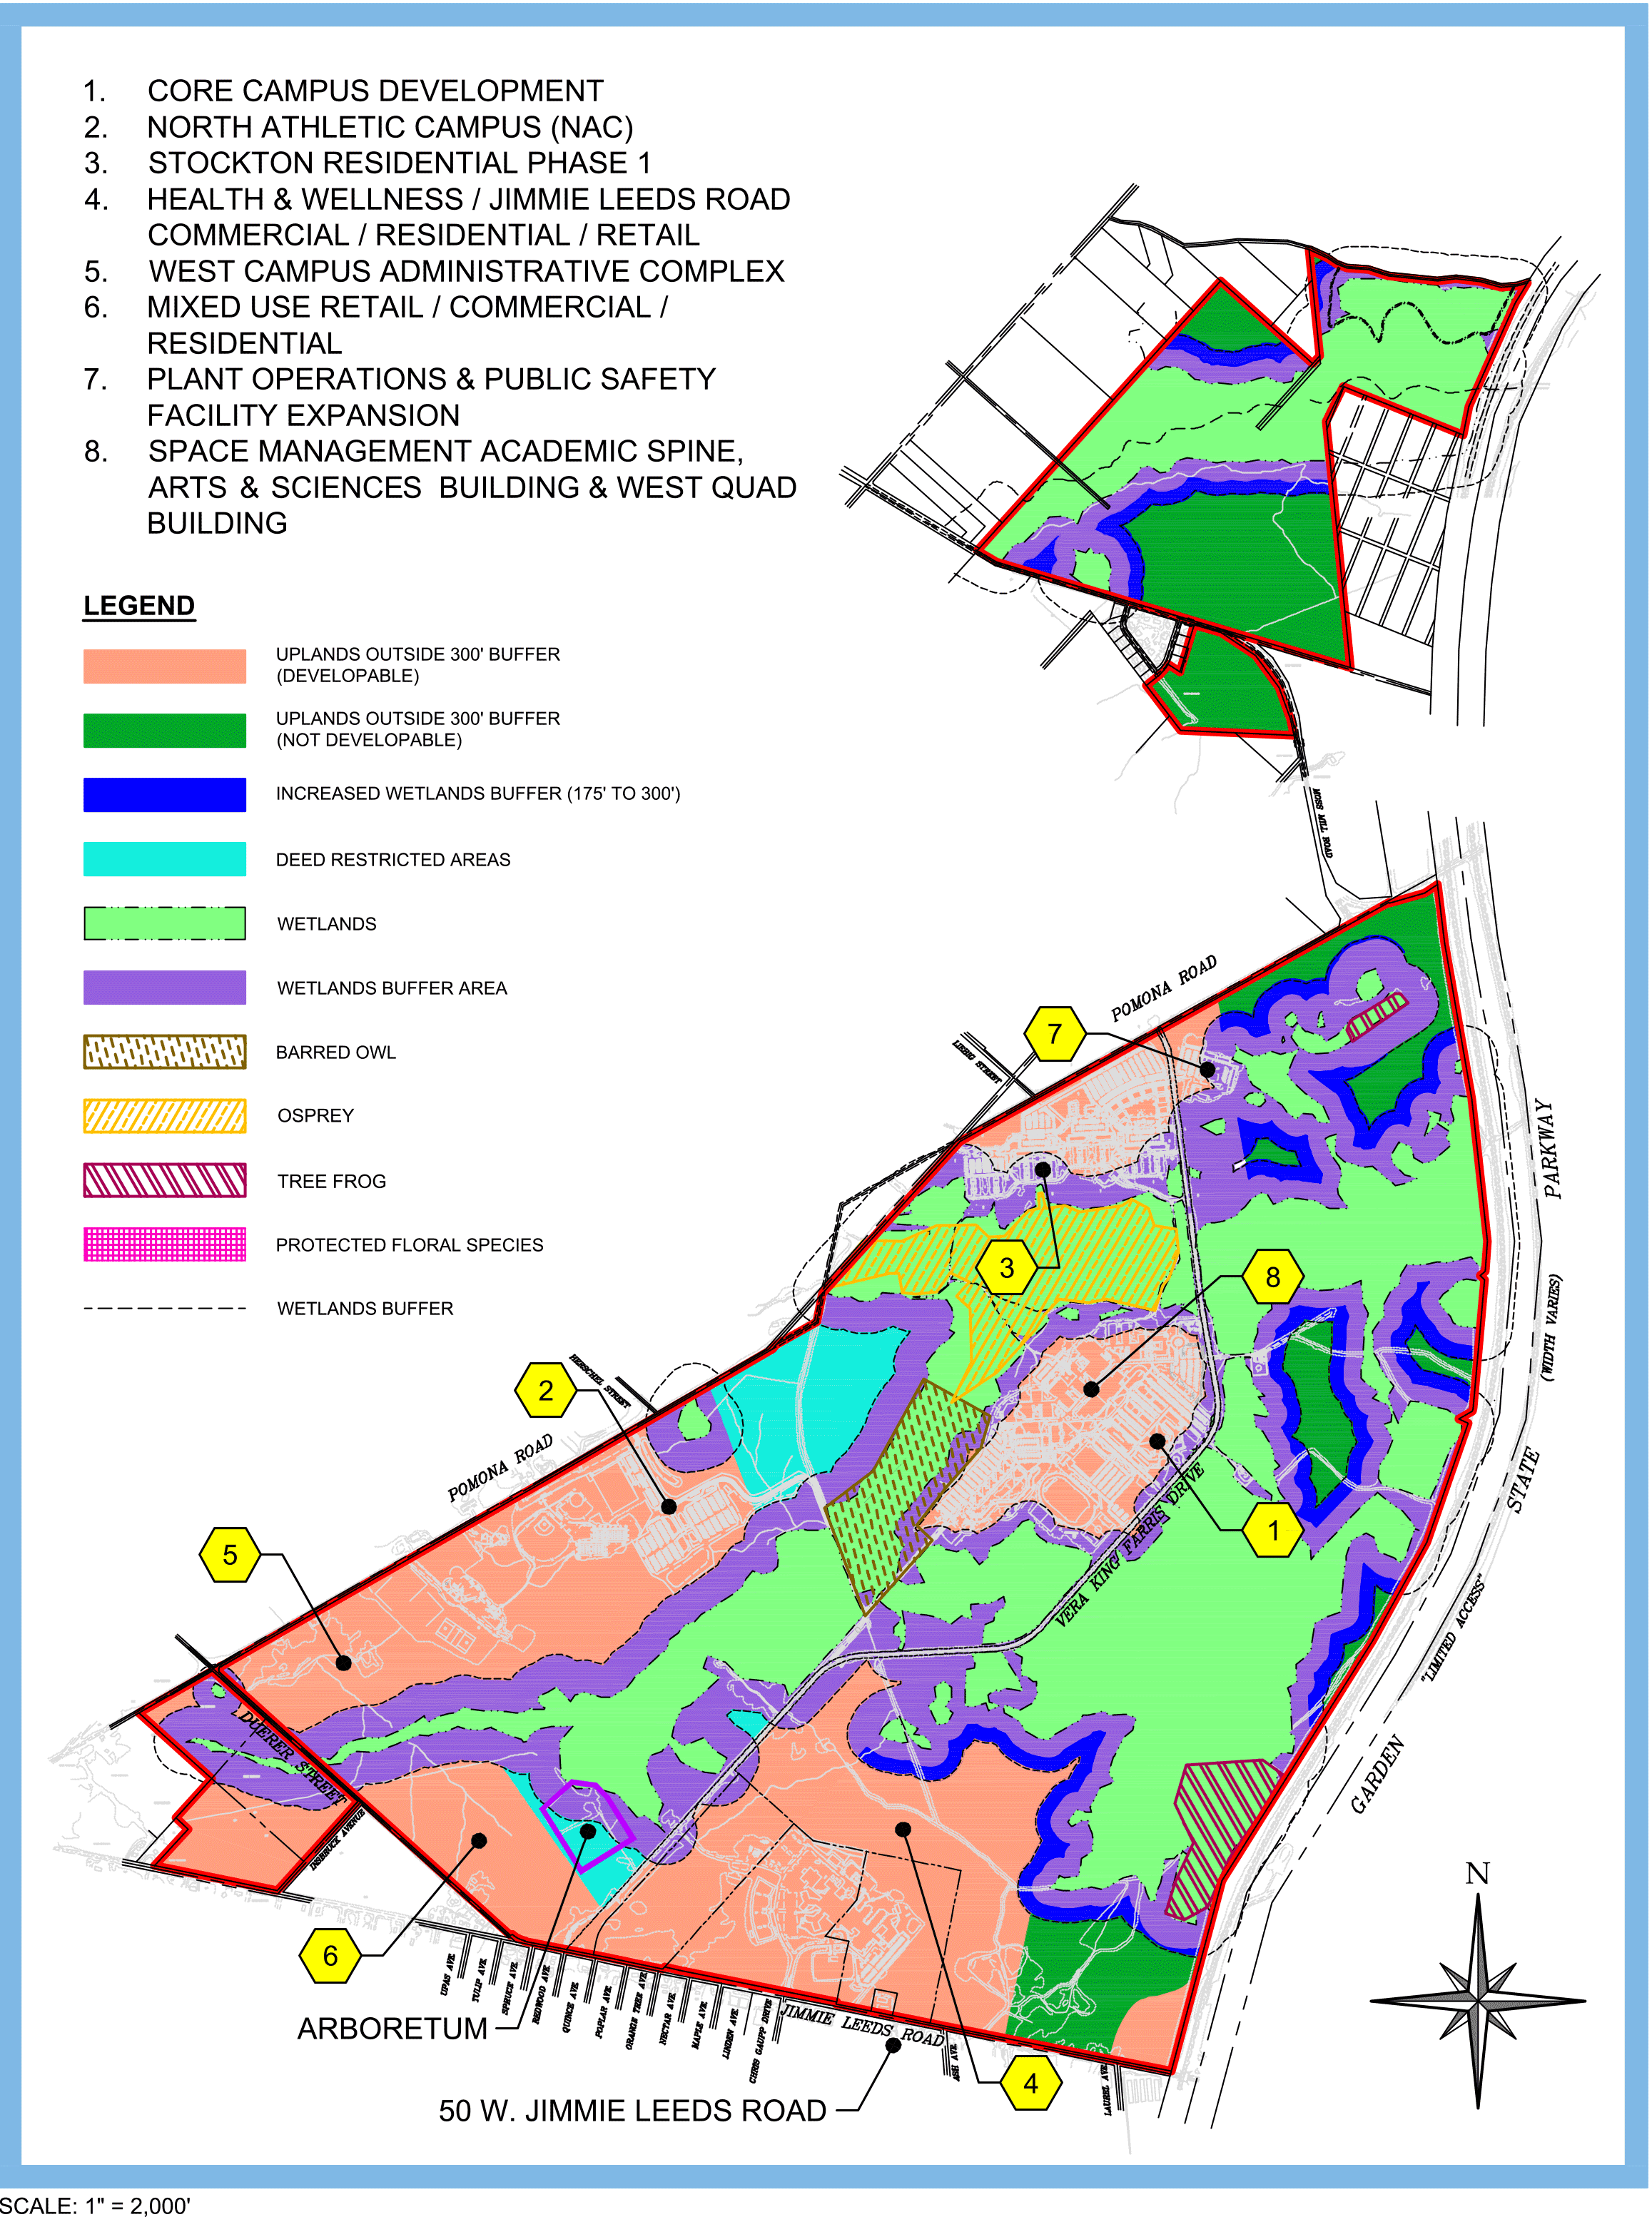
Task: Click the 'N' letter above the compass
Action: click(1477, 1873)
